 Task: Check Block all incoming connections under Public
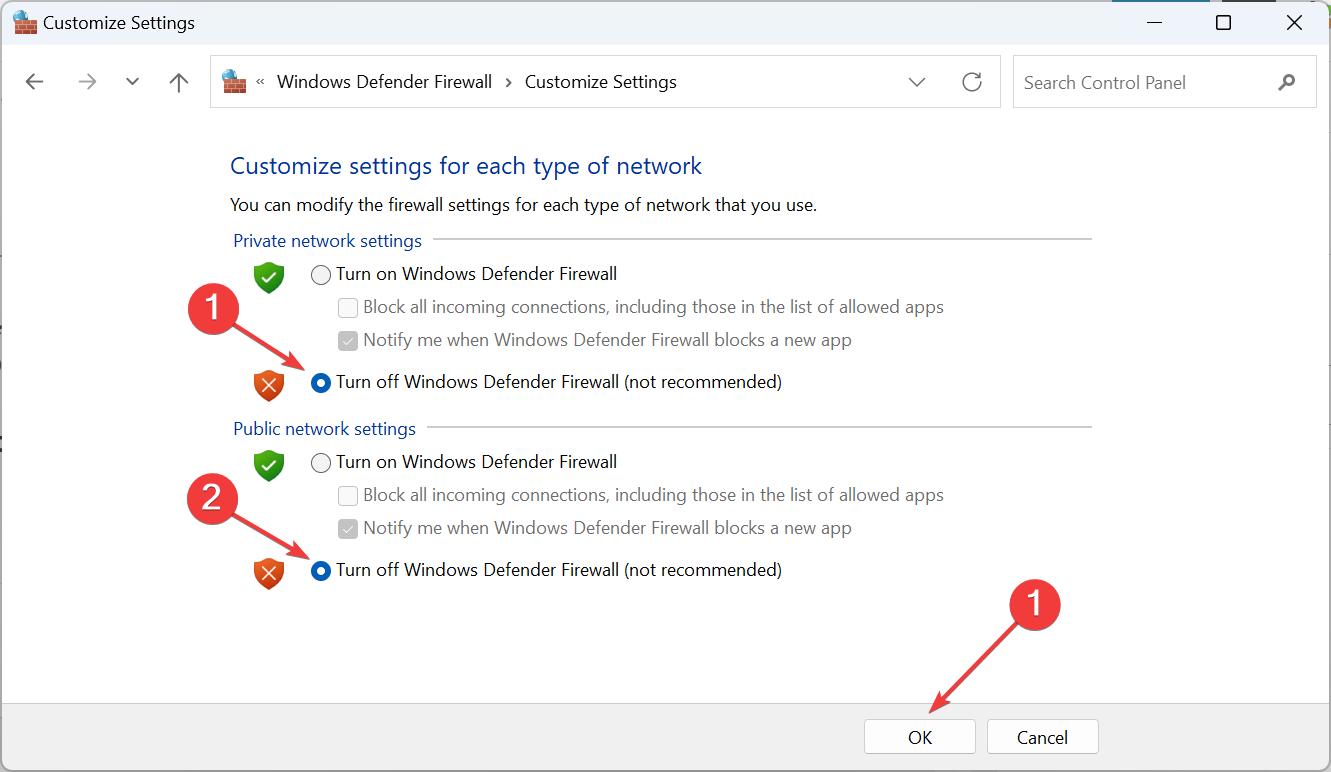click(348, 495)
